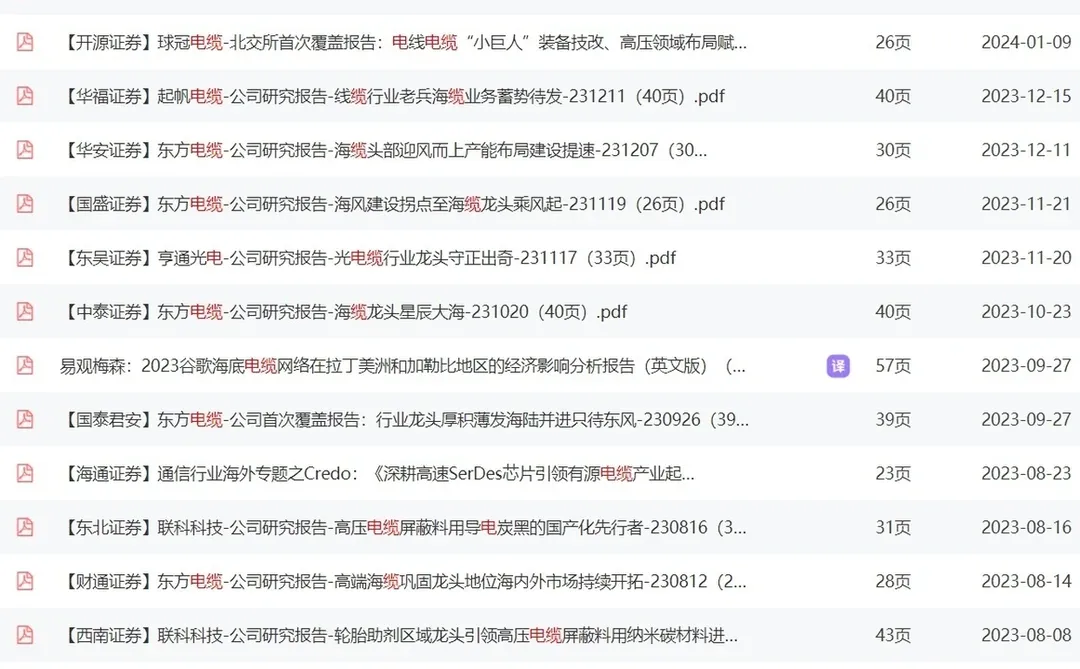Click PDF icon of 东北证券 联科科技 report
This screenshot has height=669, width=1080.
pos(25,527)
